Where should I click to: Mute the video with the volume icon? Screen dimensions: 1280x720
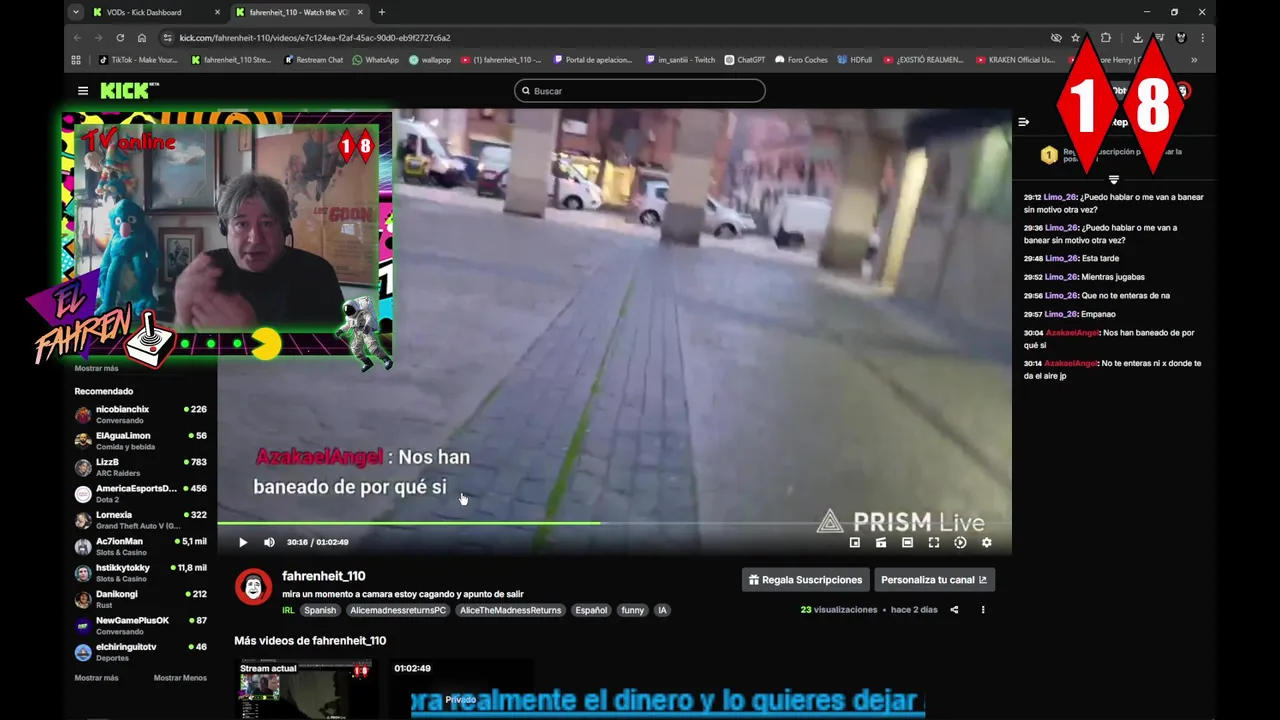coord(269,542)
